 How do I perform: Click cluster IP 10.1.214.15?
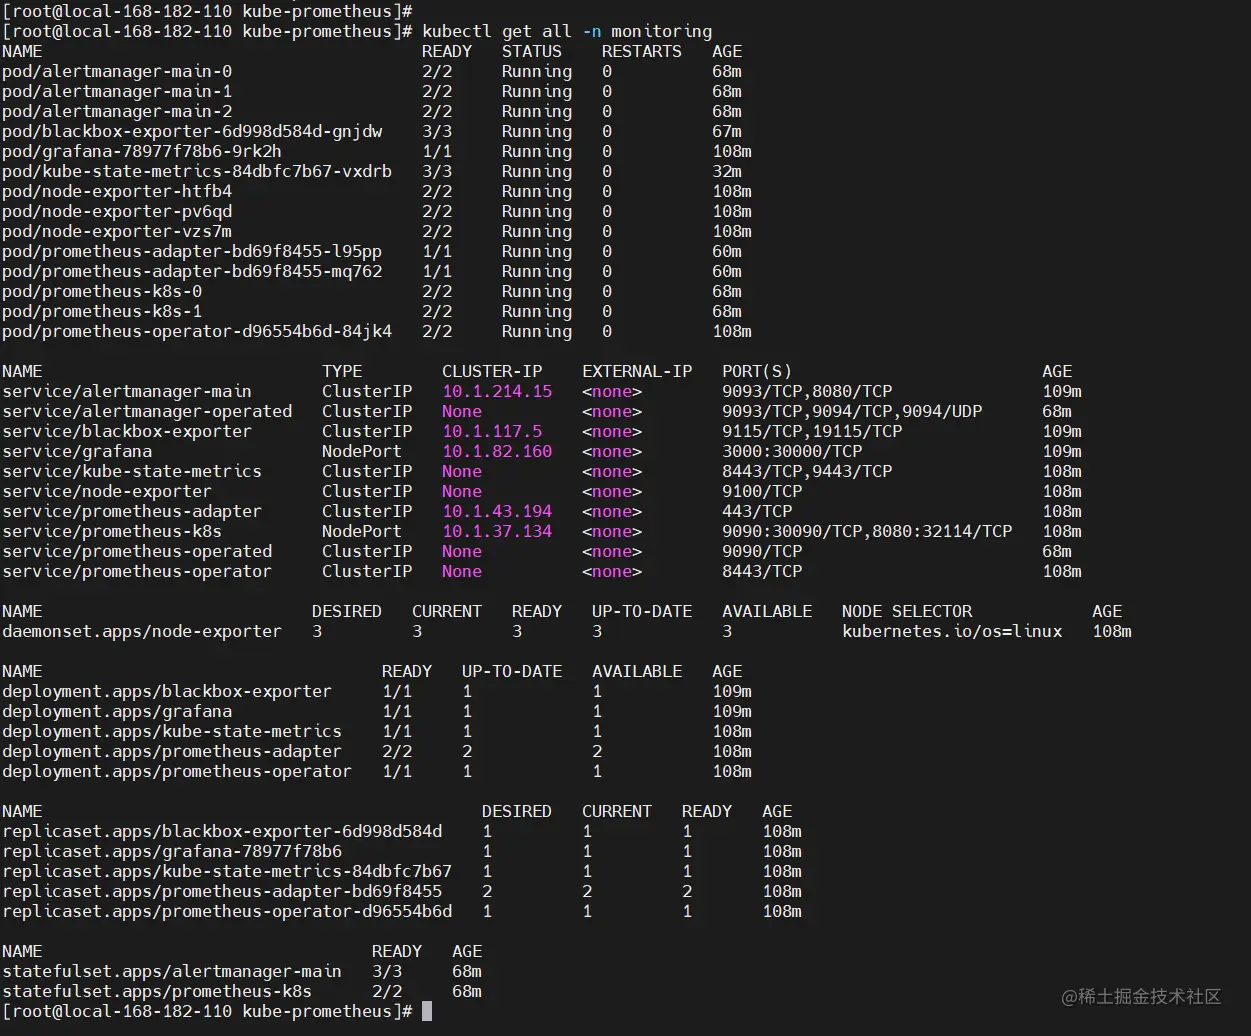point(497,392)
